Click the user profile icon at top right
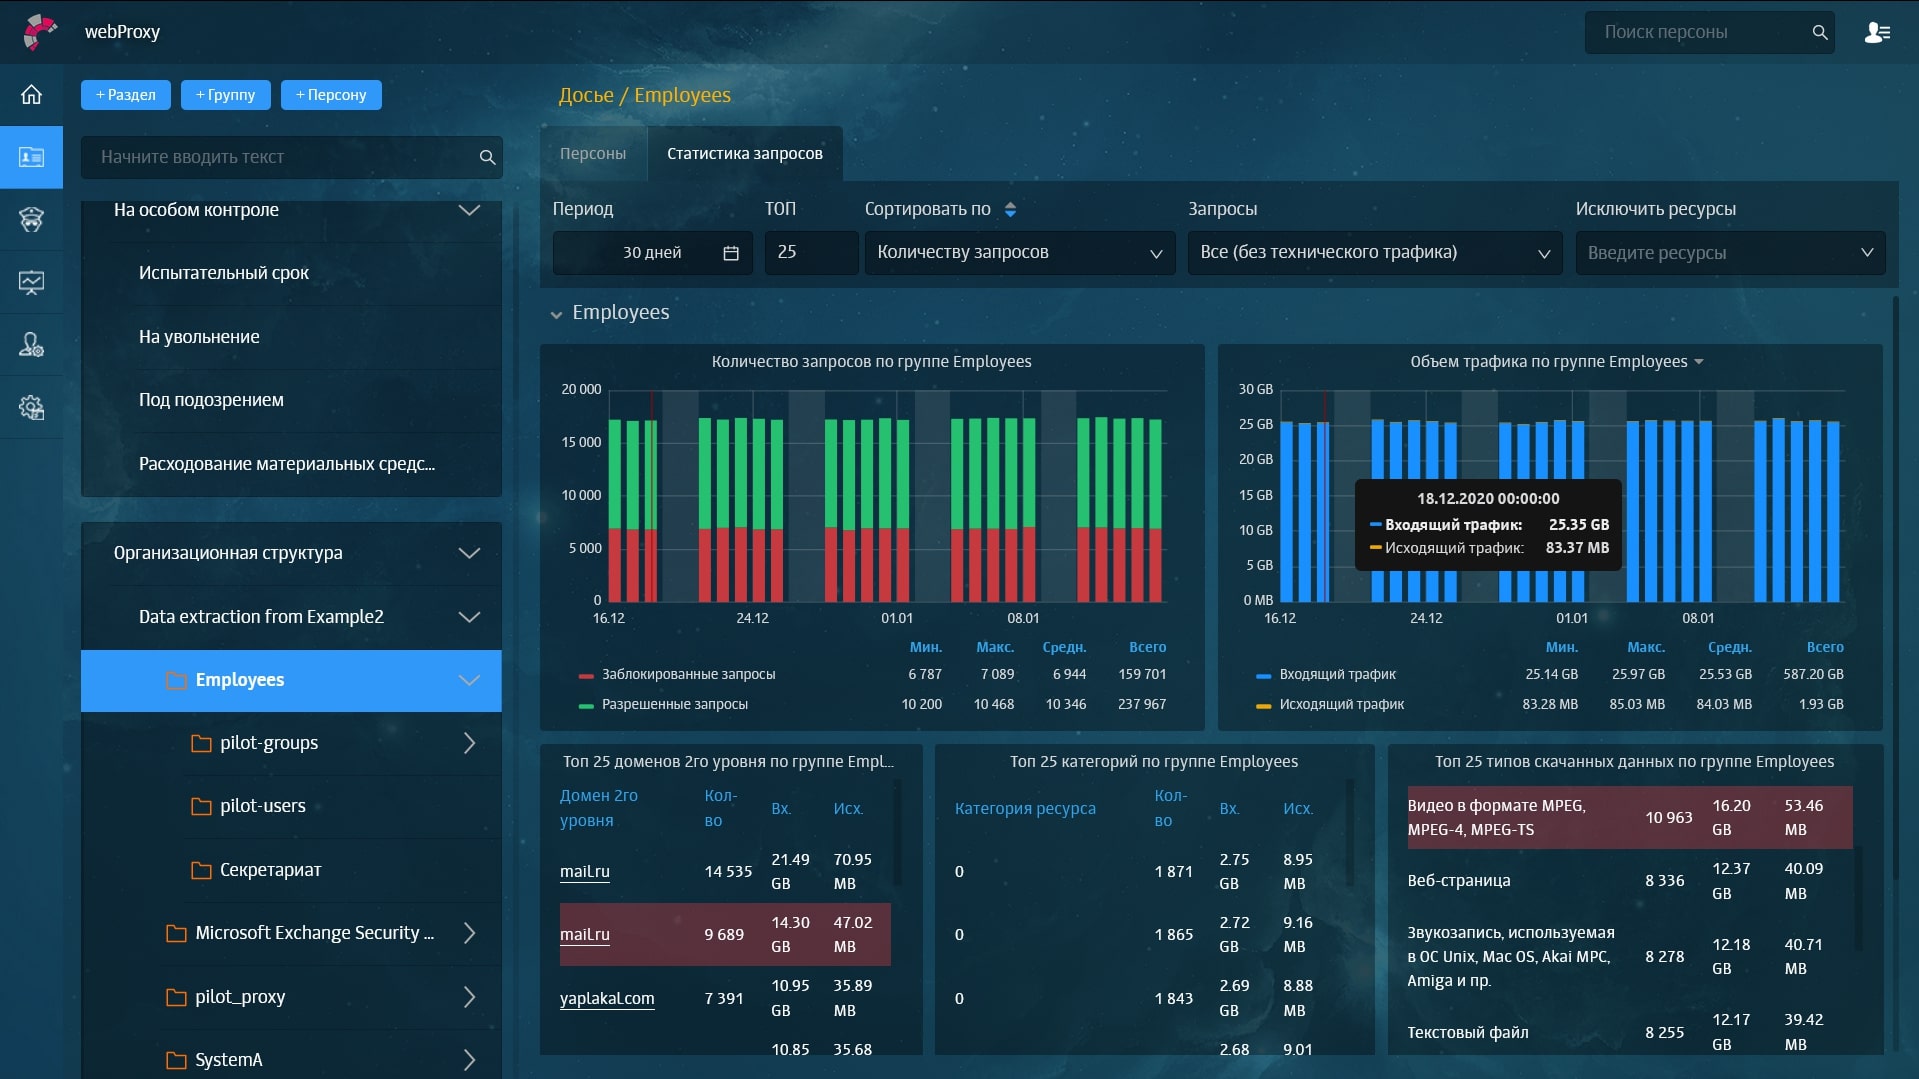1919x1079 pixels. coord(1876,32)
